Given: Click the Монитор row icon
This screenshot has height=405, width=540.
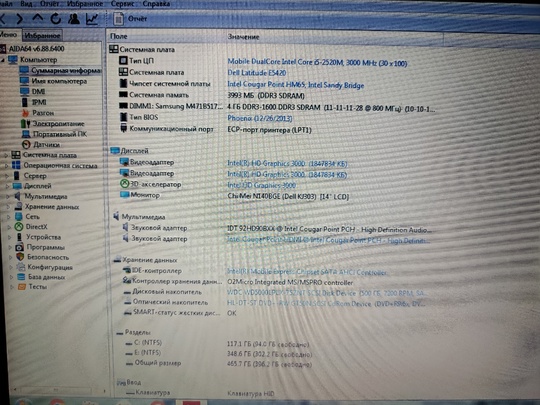Looking at the screenshot, I should tap(124, 195).
